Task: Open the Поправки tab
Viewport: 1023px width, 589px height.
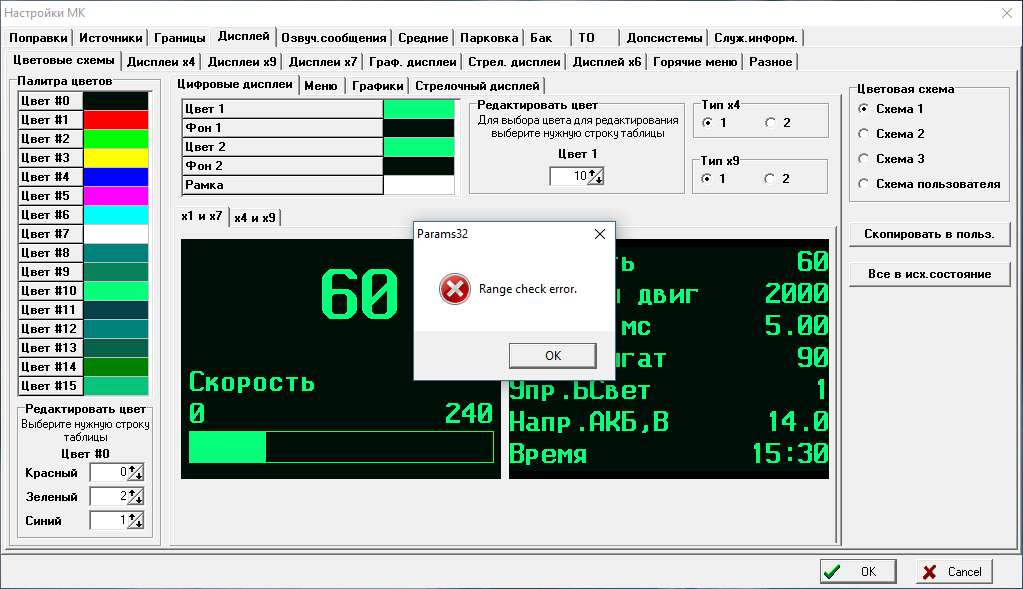Action: click(38, 38)
